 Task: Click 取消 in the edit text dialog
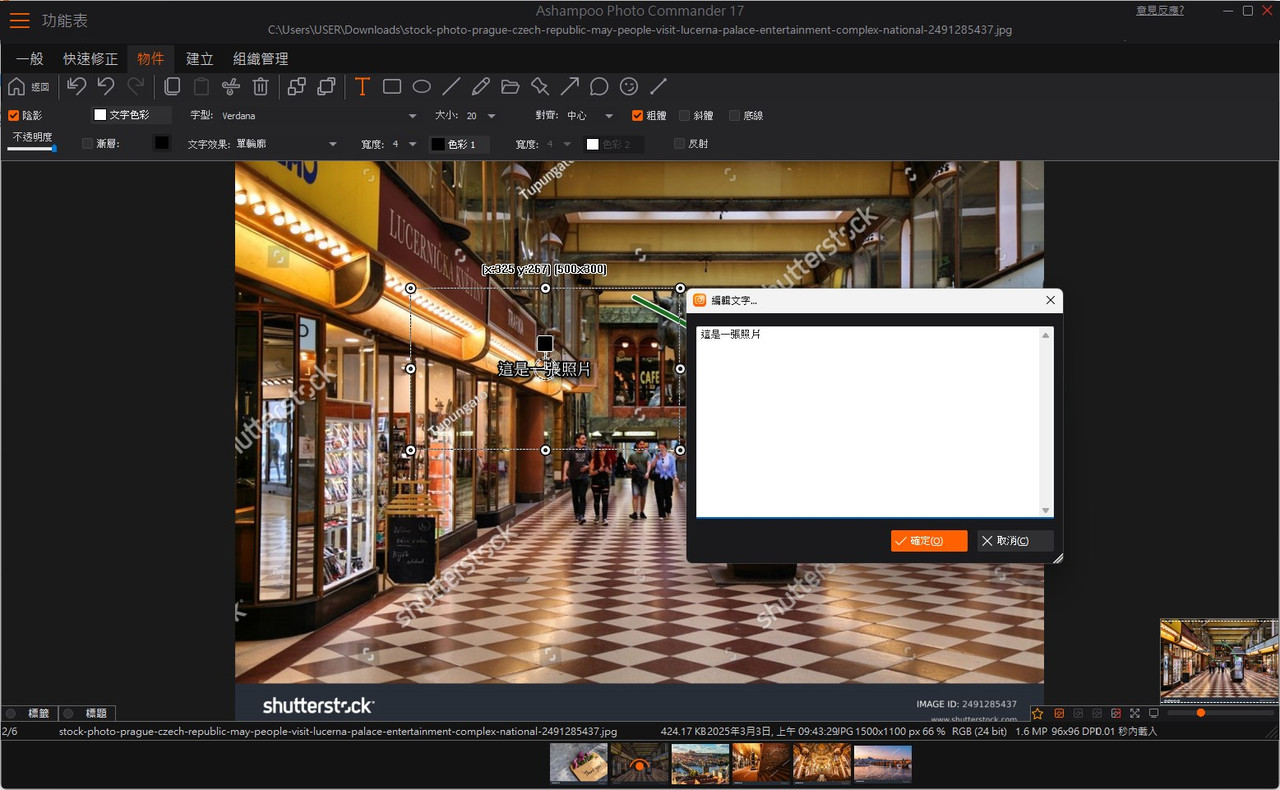click(x=1015, y=541)
